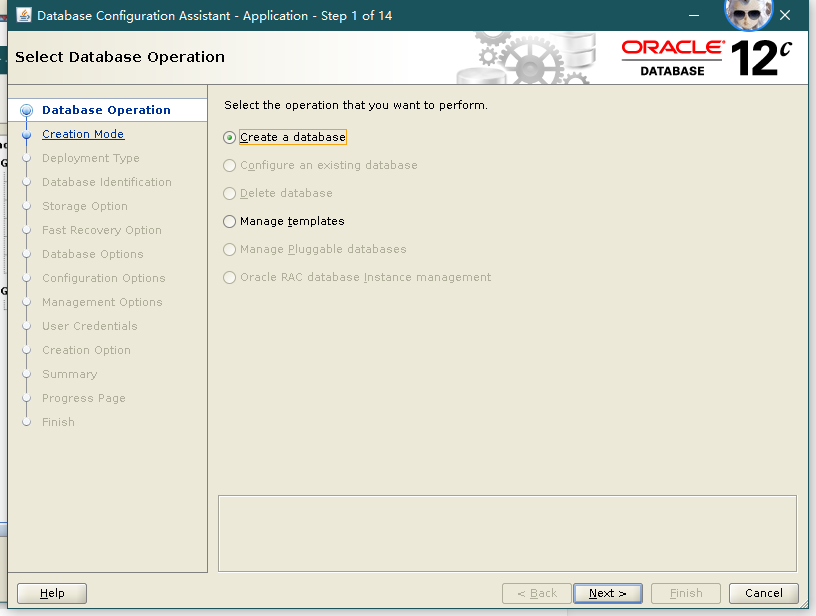Click the sidebar step labeled Finish

pos(58,422)
